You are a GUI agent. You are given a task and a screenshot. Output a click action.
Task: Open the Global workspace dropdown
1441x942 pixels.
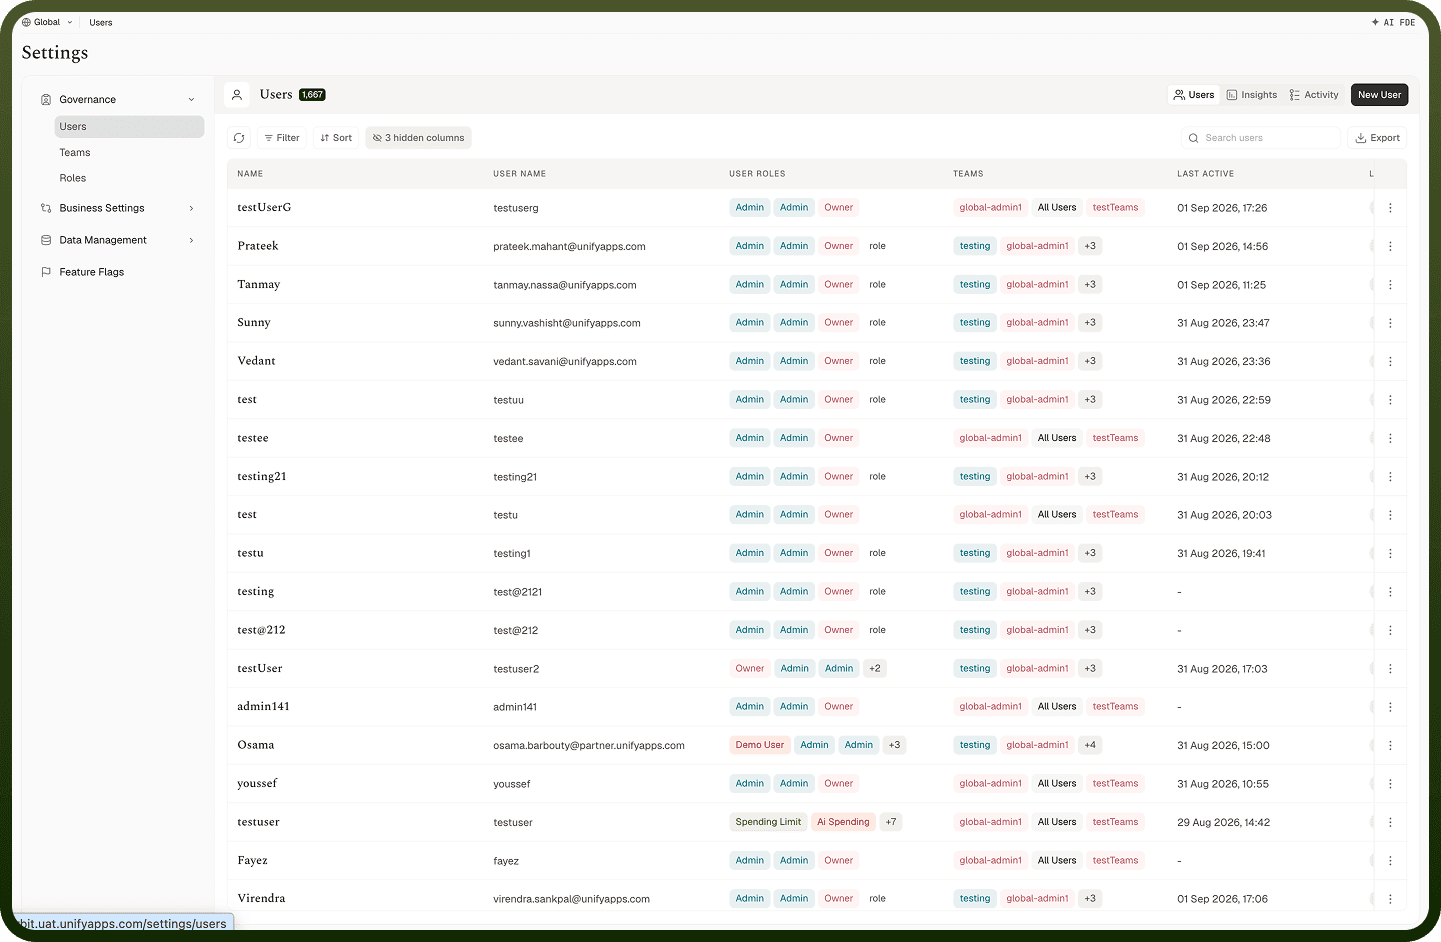coord(47,22)
